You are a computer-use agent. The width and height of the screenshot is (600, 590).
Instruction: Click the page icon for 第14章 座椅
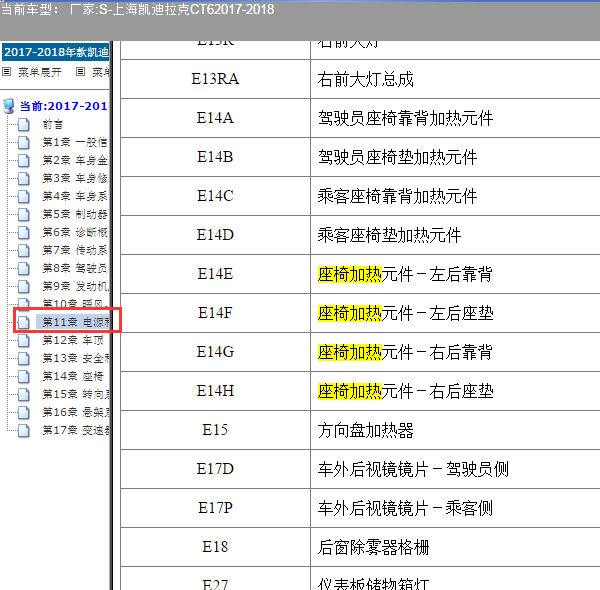click(x=24, y=376)
